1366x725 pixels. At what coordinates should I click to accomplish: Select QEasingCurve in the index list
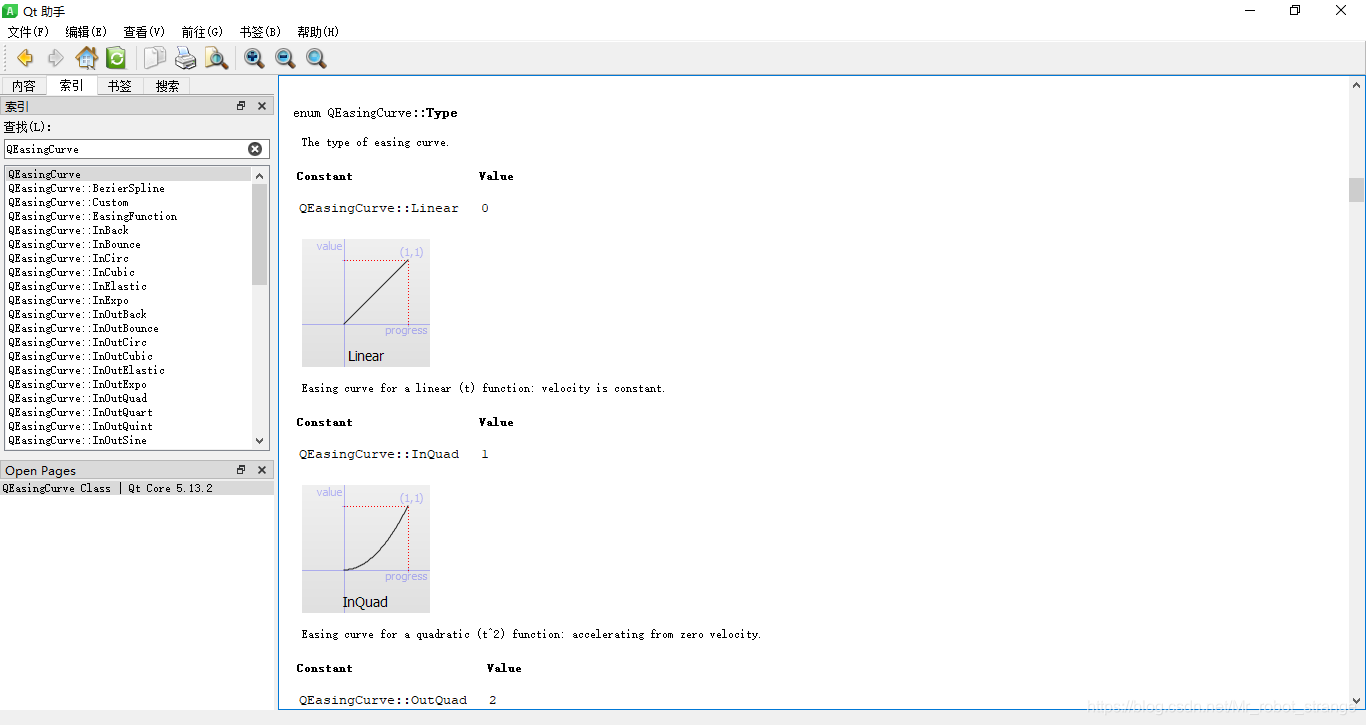(x=129, y=174)
